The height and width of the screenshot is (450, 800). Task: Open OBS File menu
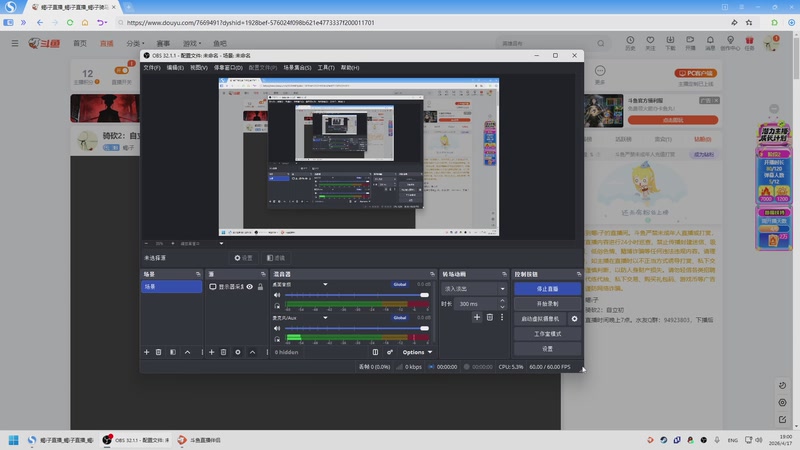(x=152, y=67)
